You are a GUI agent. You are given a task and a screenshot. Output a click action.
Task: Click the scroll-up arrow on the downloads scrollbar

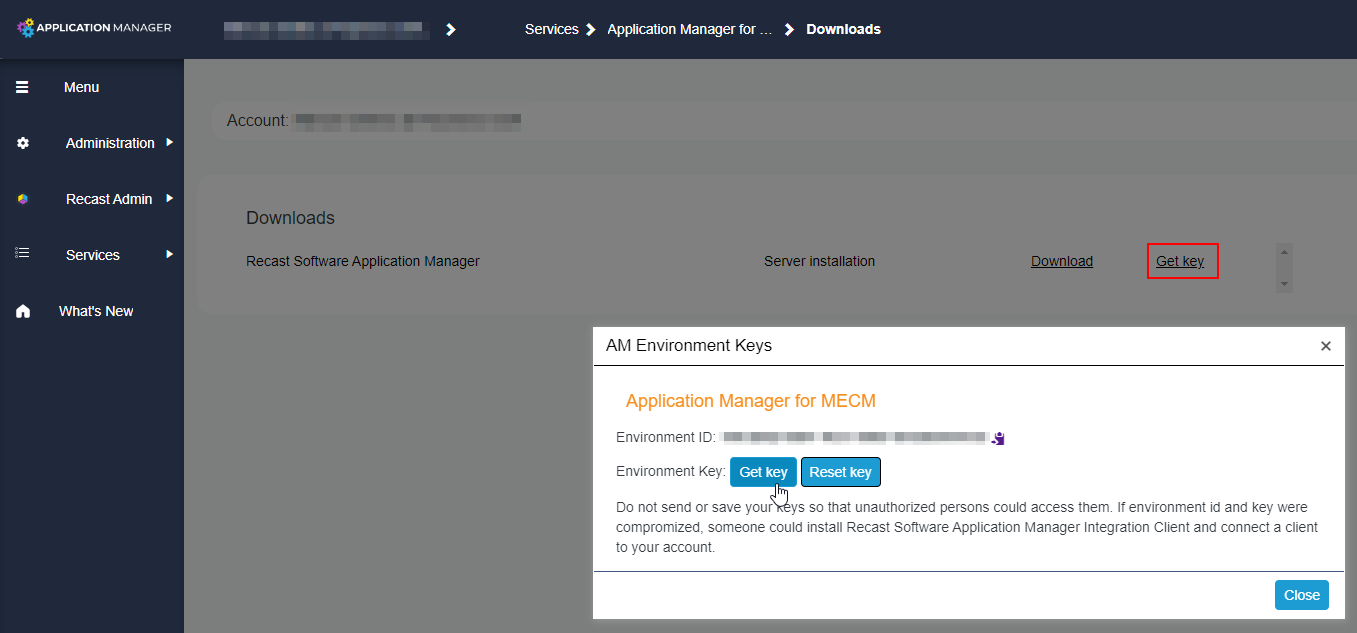pyautogui.click(x=1284, y=251)
